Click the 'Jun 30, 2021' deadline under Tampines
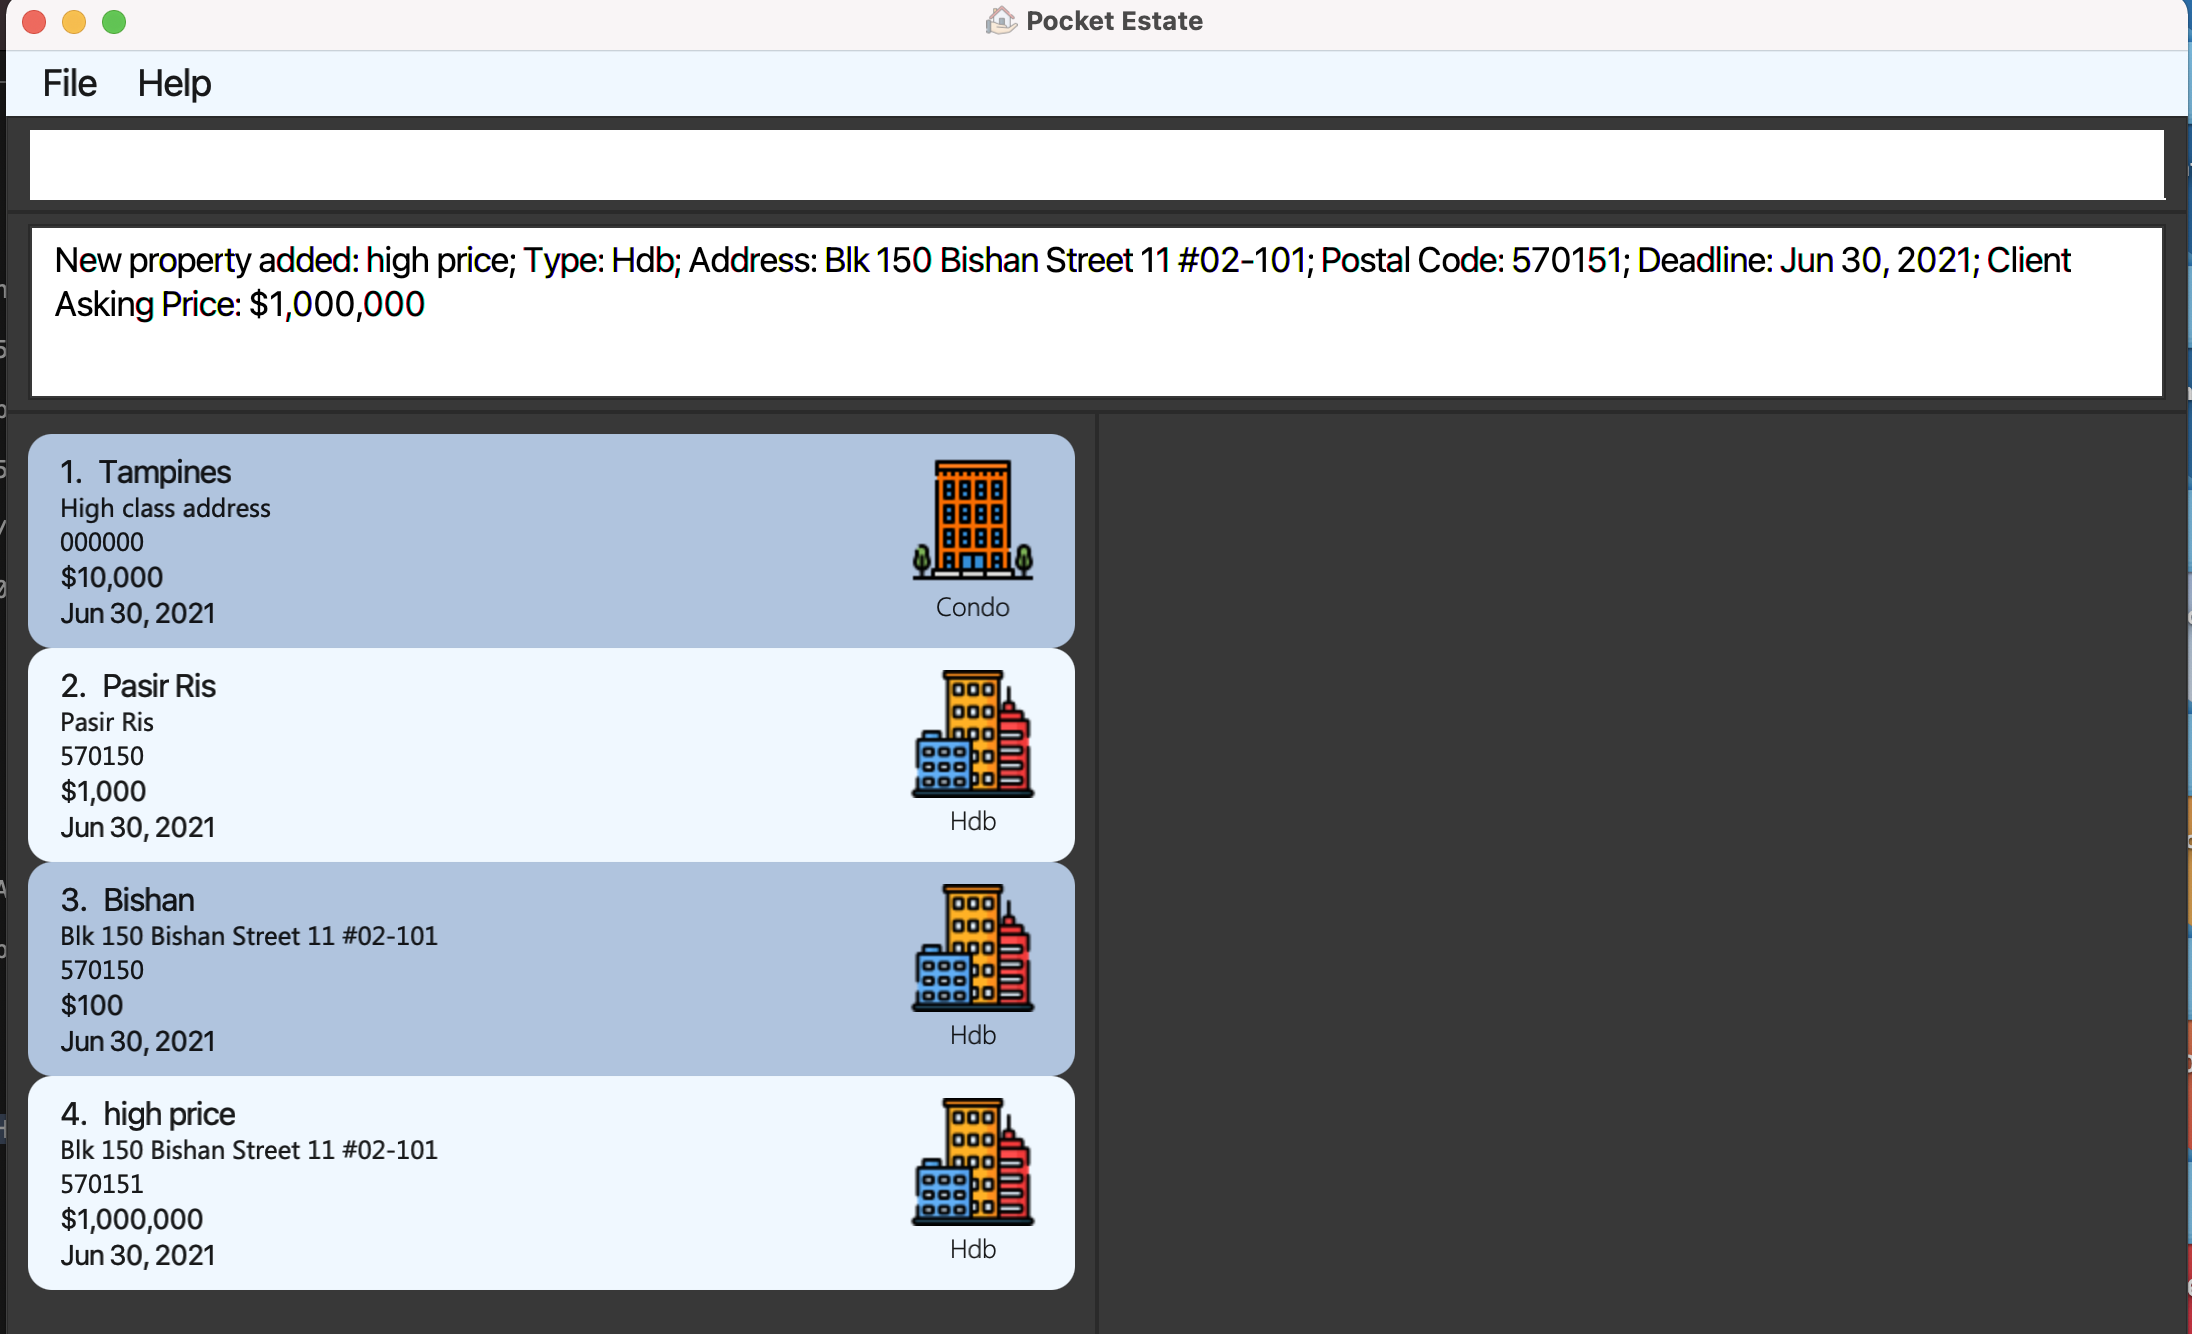The width and height of the screenshot is (2192, 1334). [x=138, y=613]
